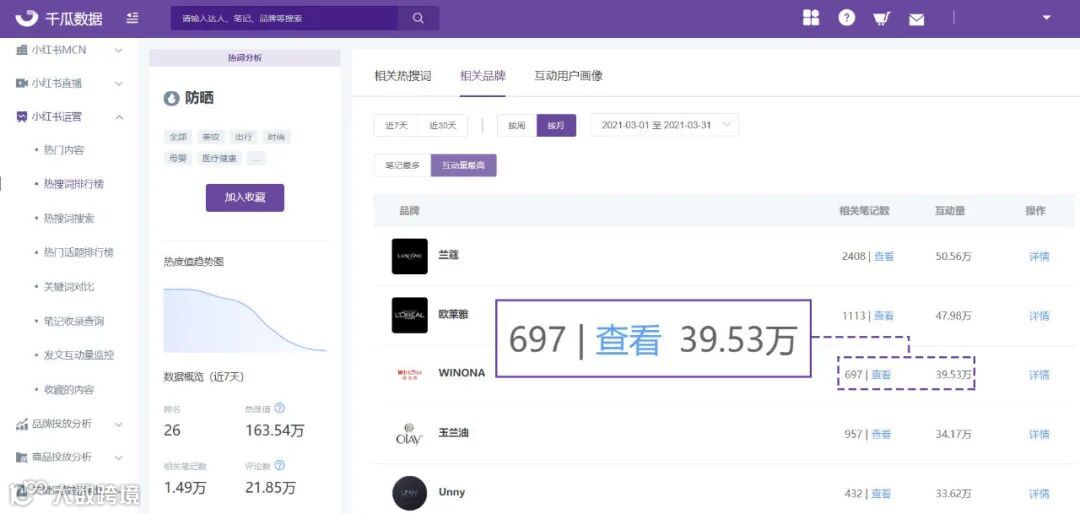Click the Unny brand logo
1080x514 pixels.
410,493
